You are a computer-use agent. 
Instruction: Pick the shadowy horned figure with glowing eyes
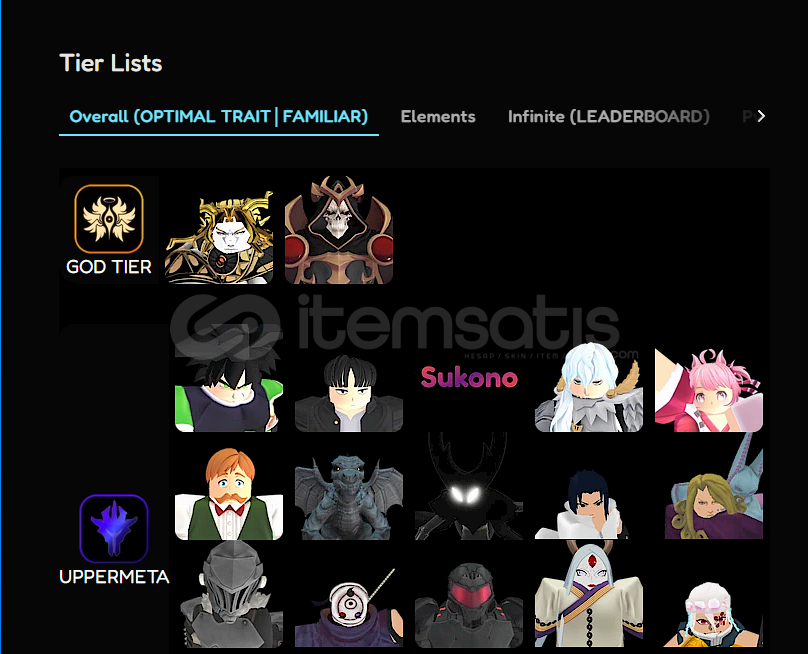[x=469, y=486]
